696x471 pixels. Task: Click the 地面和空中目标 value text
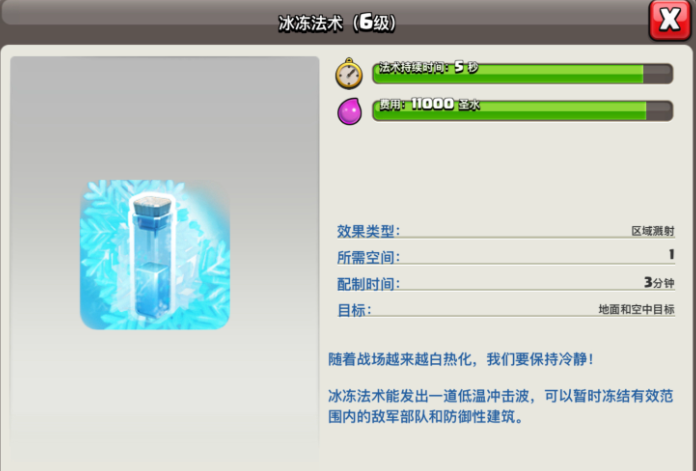pyautogui.click(x=637, y=309)
